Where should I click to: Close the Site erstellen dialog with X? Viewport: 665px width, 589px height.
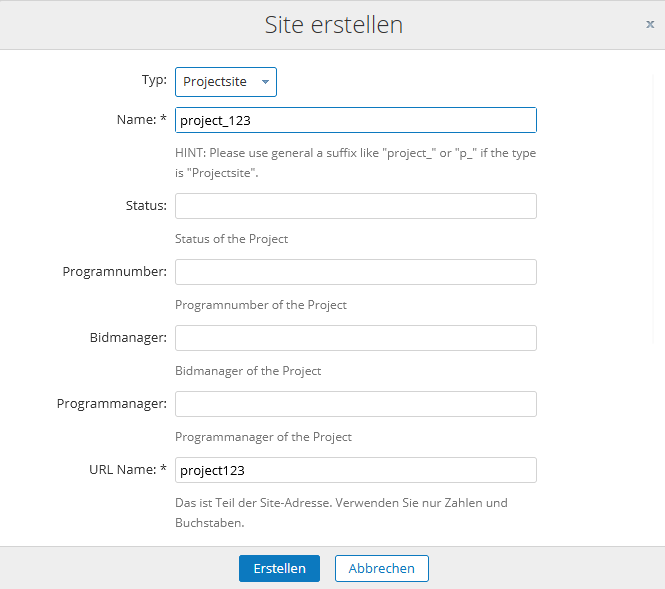(x=650, y=24)
